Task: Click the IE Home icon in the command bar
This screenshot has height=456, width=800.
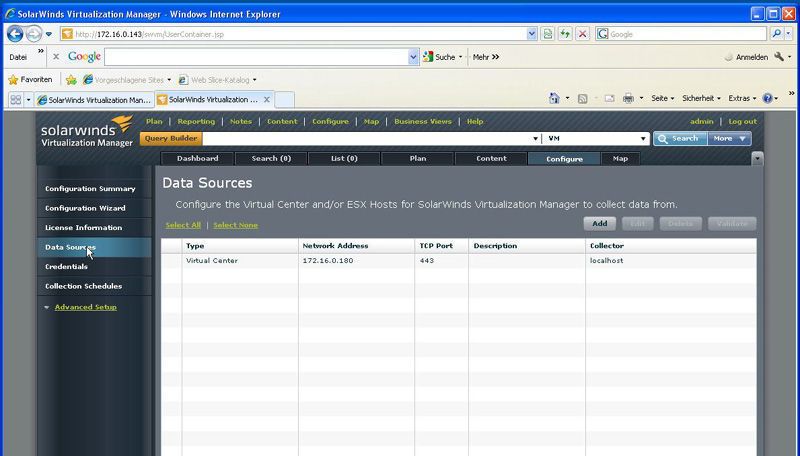Action: tap(554, 98)
